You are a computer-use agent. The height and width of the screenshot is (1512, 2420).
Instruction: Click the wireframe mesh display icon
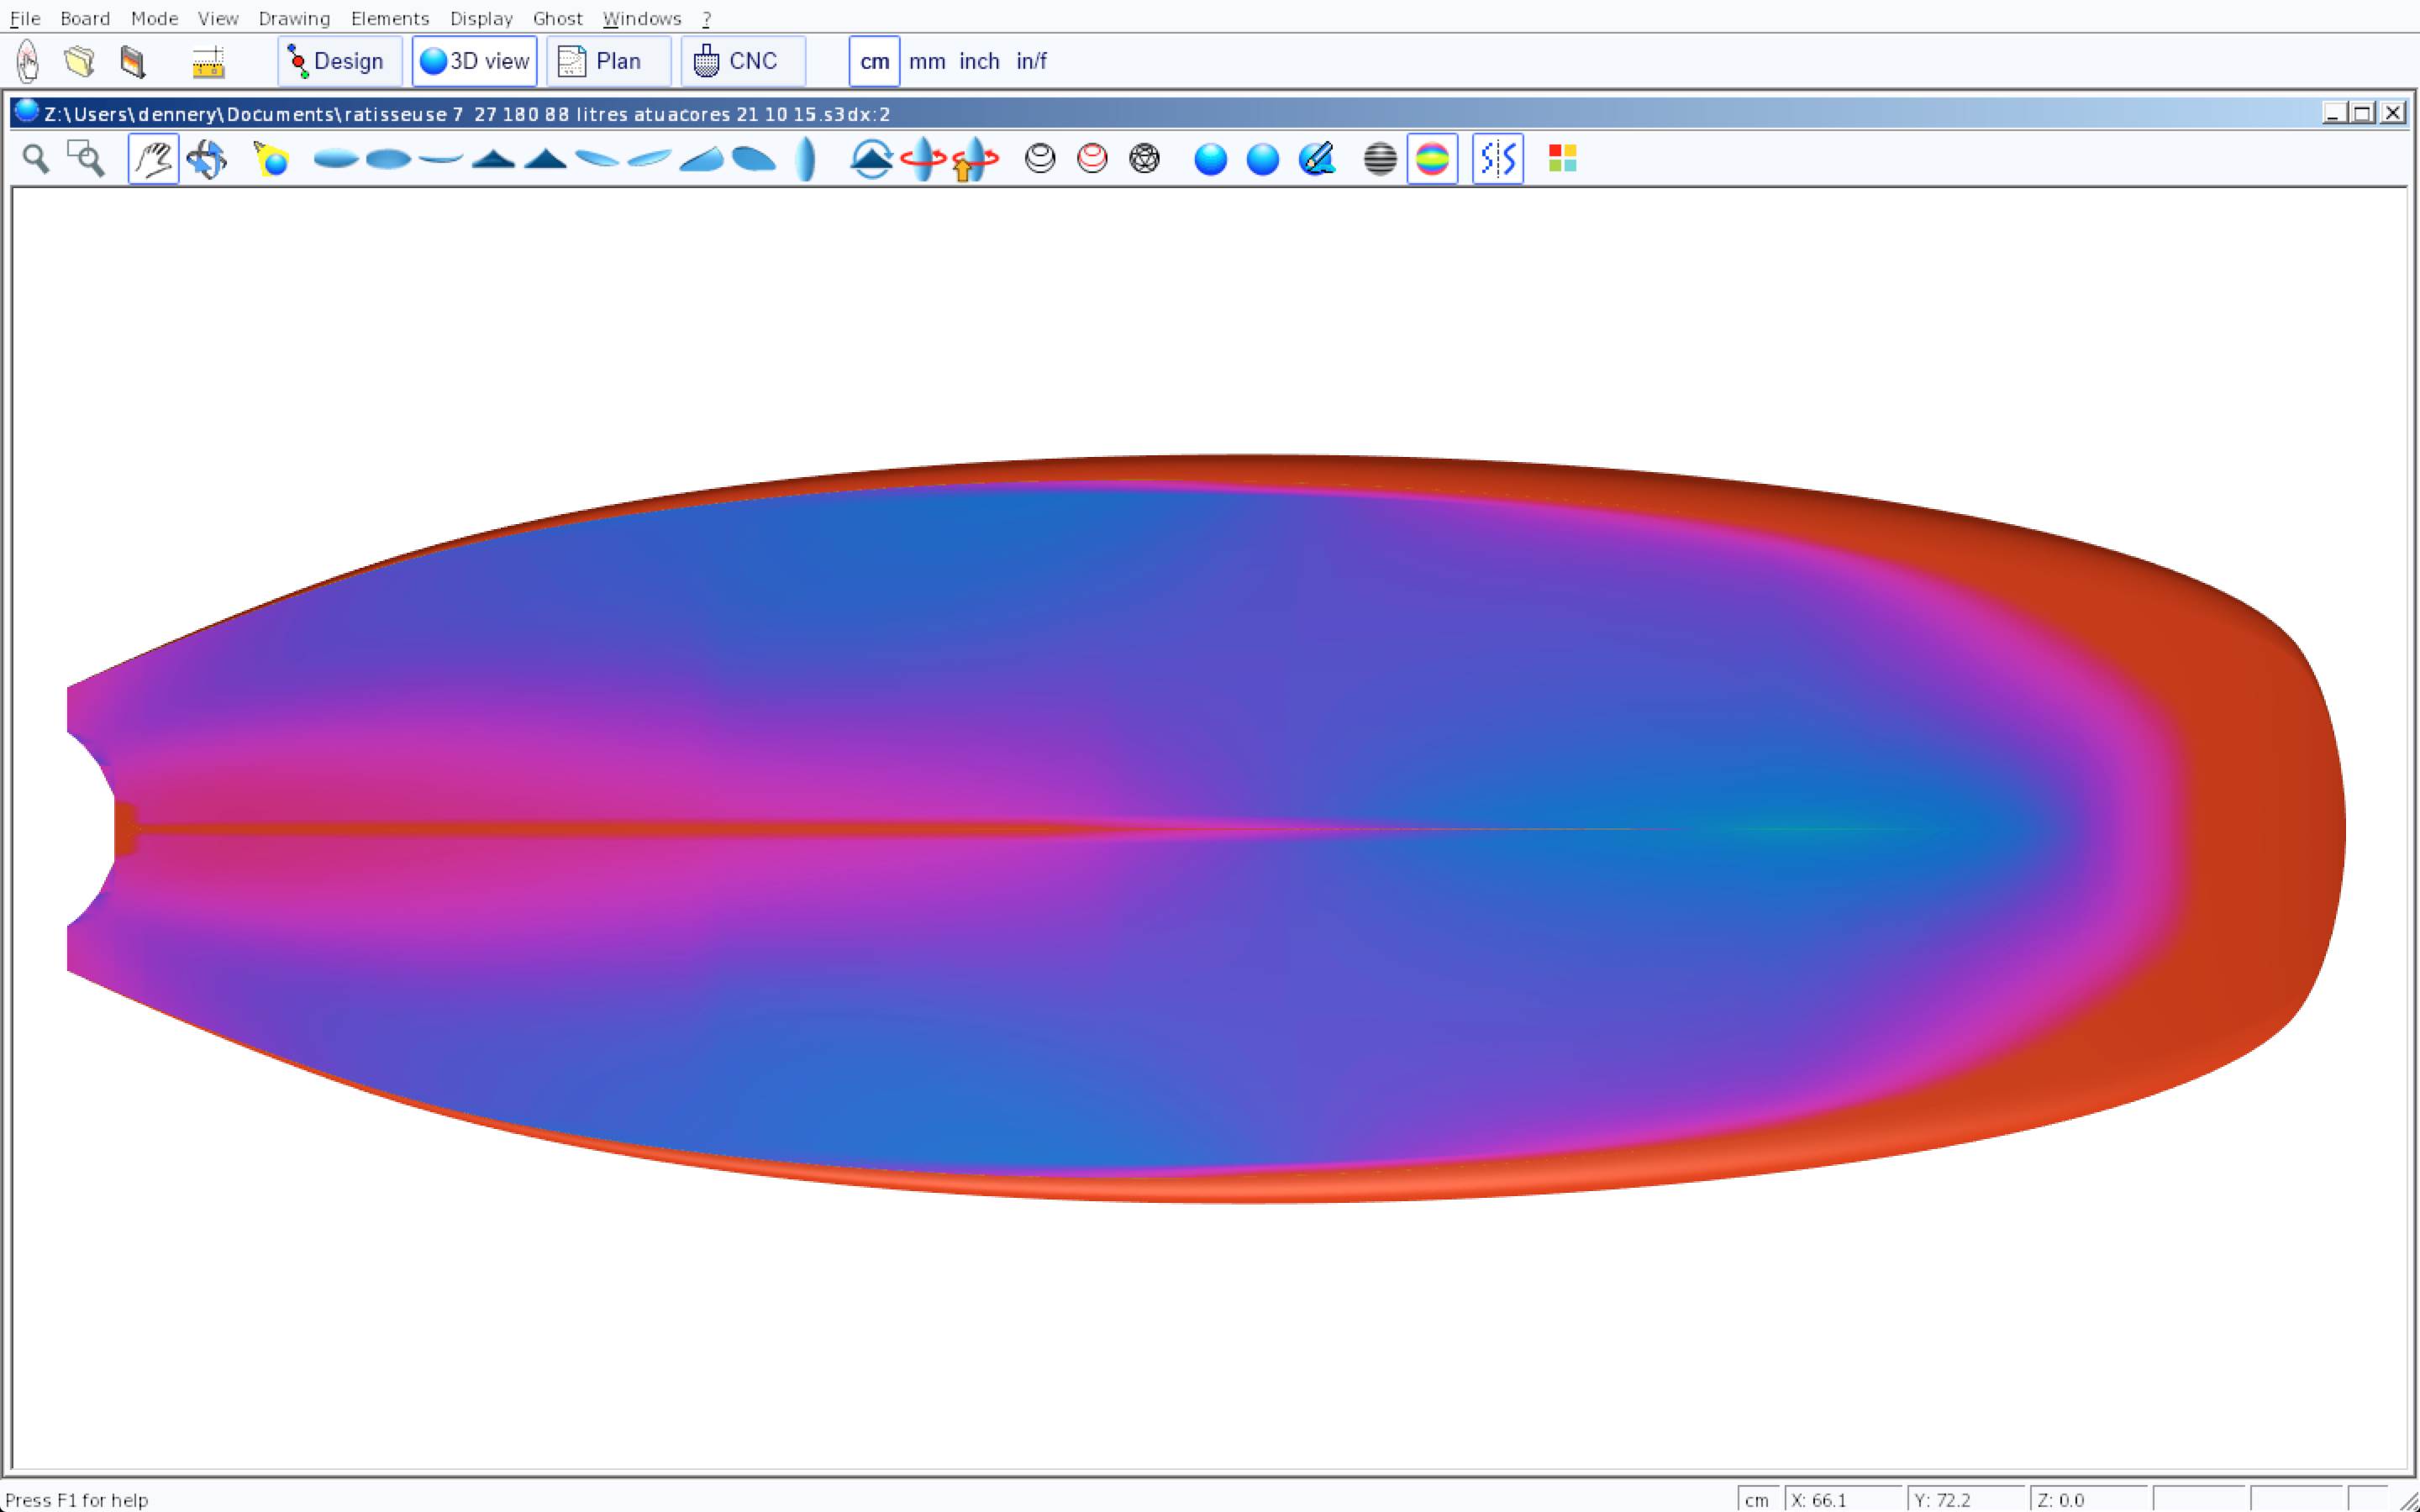[x=1144, y=159]
